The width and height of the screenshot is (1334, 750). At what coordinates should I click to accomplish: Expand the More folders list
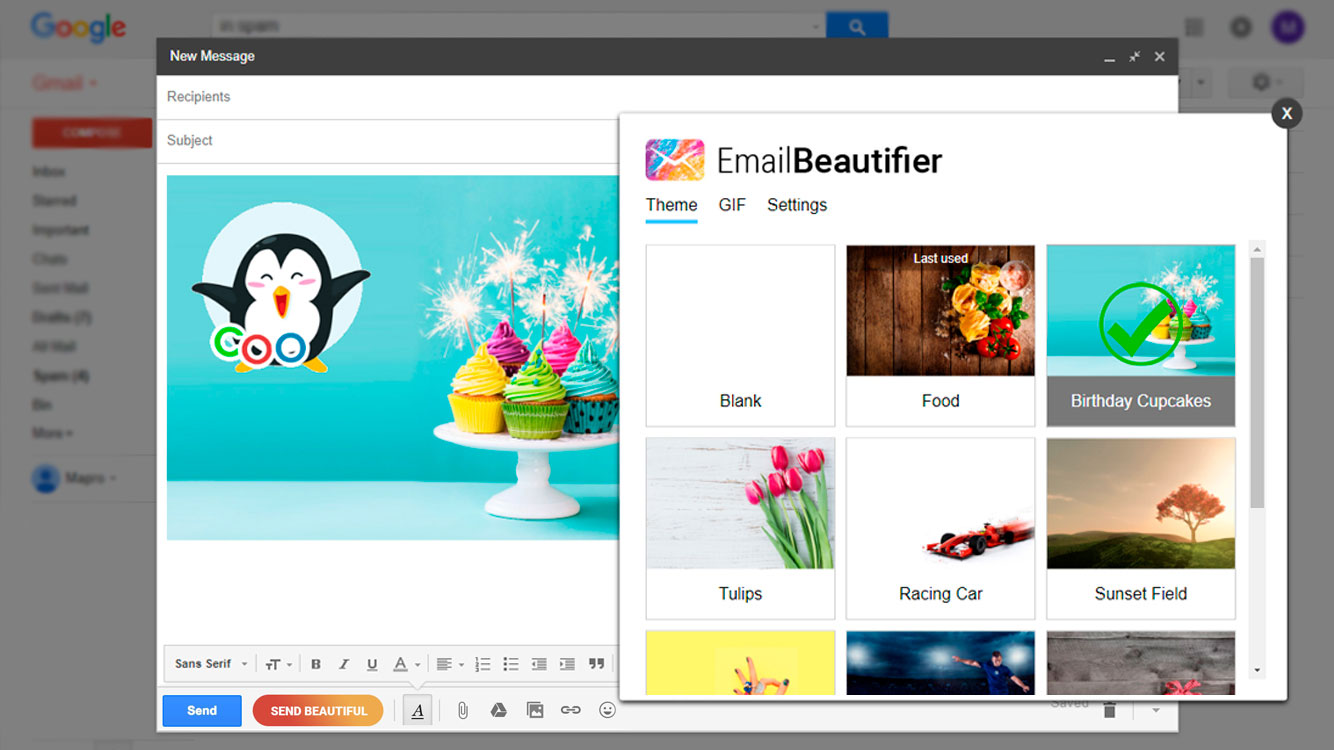click(53, 434)
